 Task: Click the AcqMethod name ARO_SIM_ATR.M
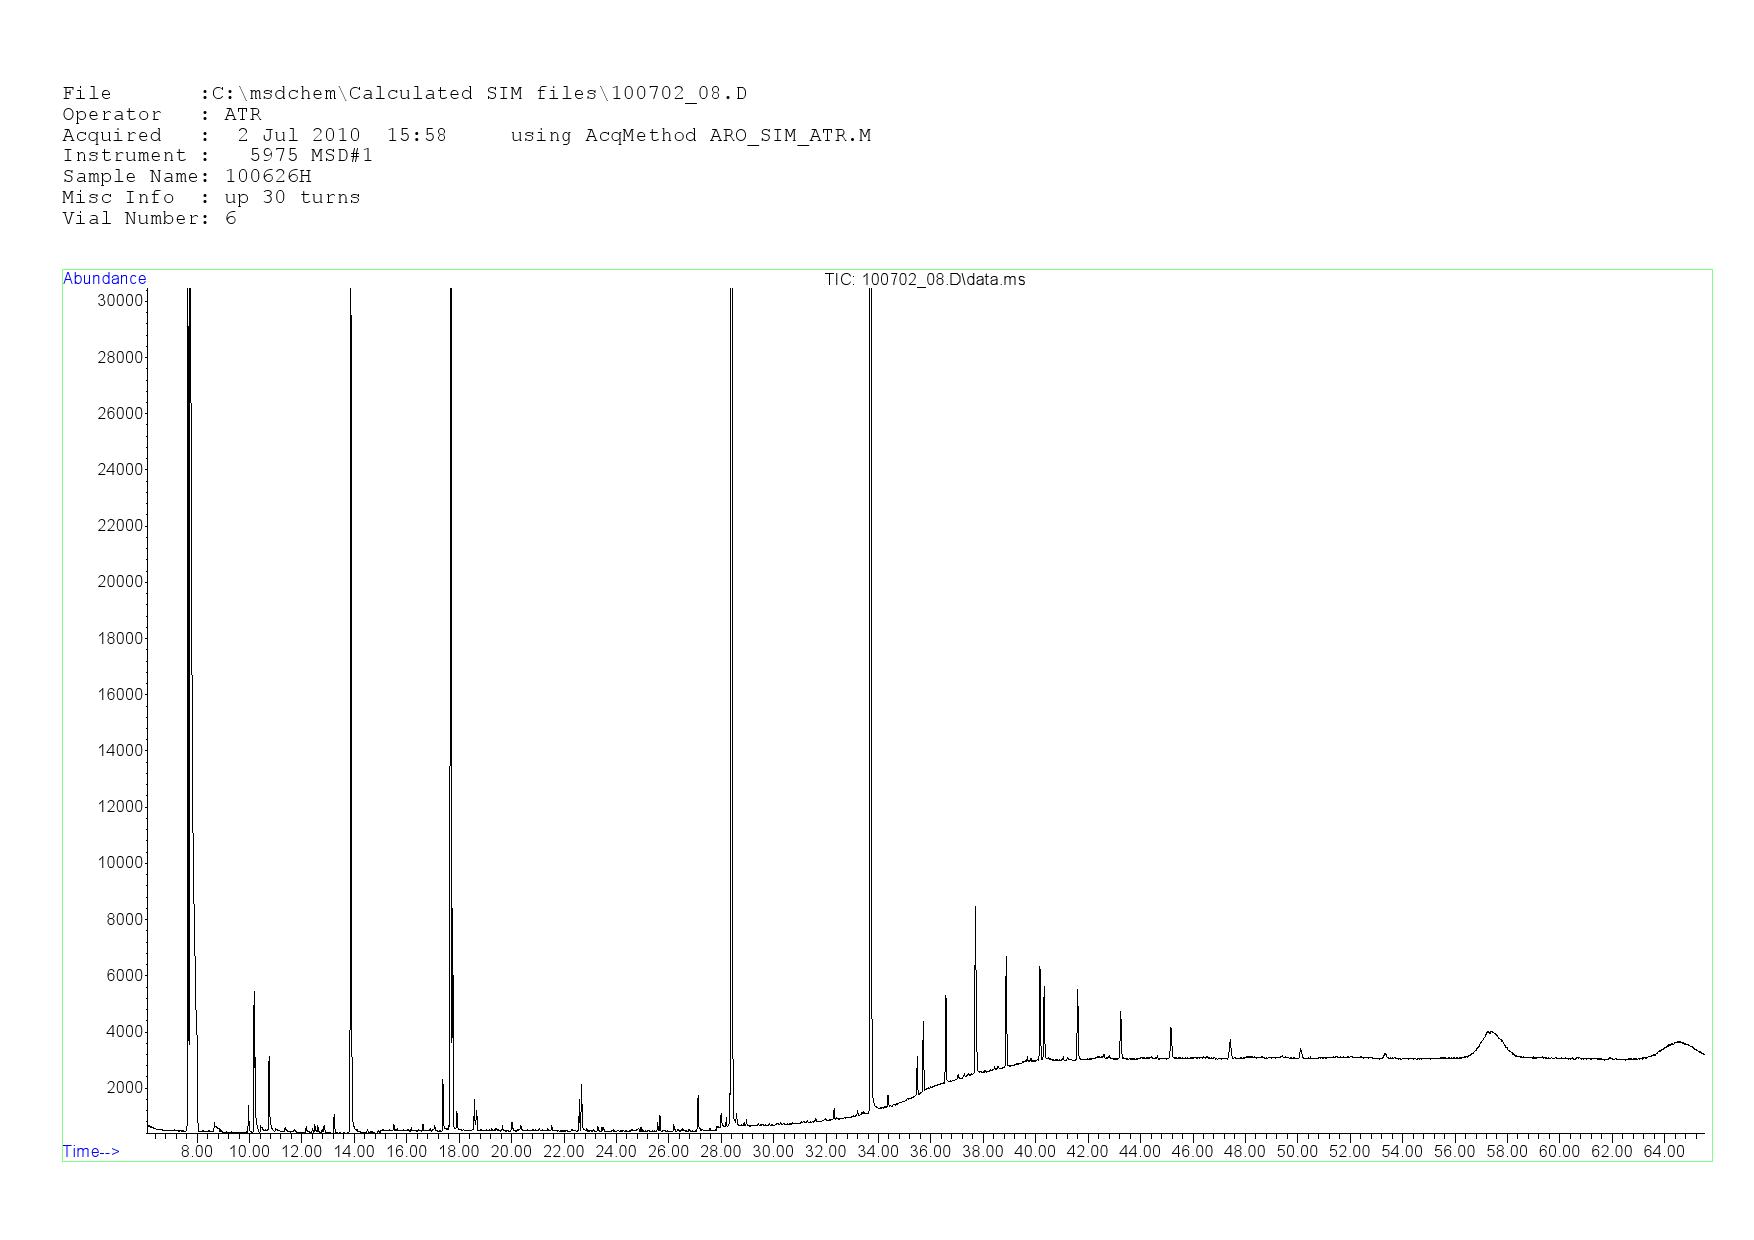(789, 135)
